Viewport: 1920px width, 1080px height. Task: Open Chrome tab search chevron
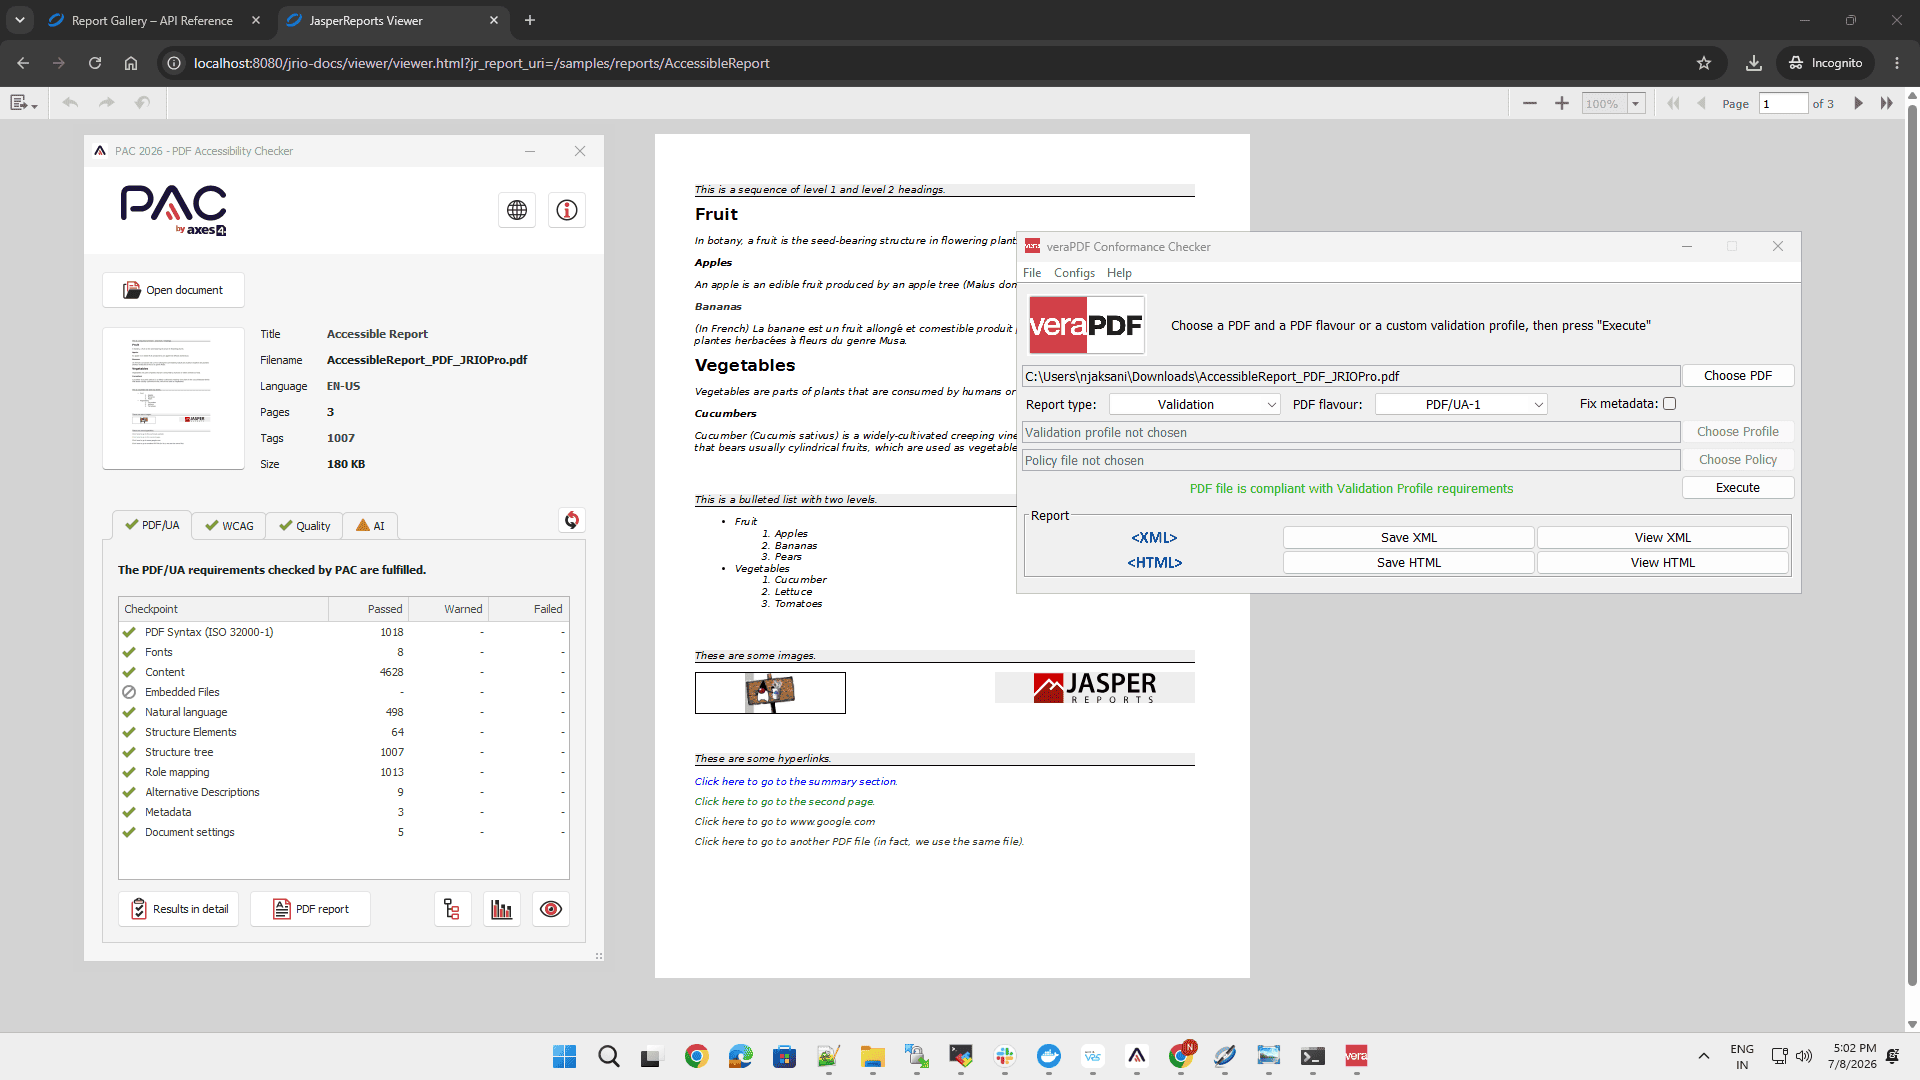coord(19,20)
